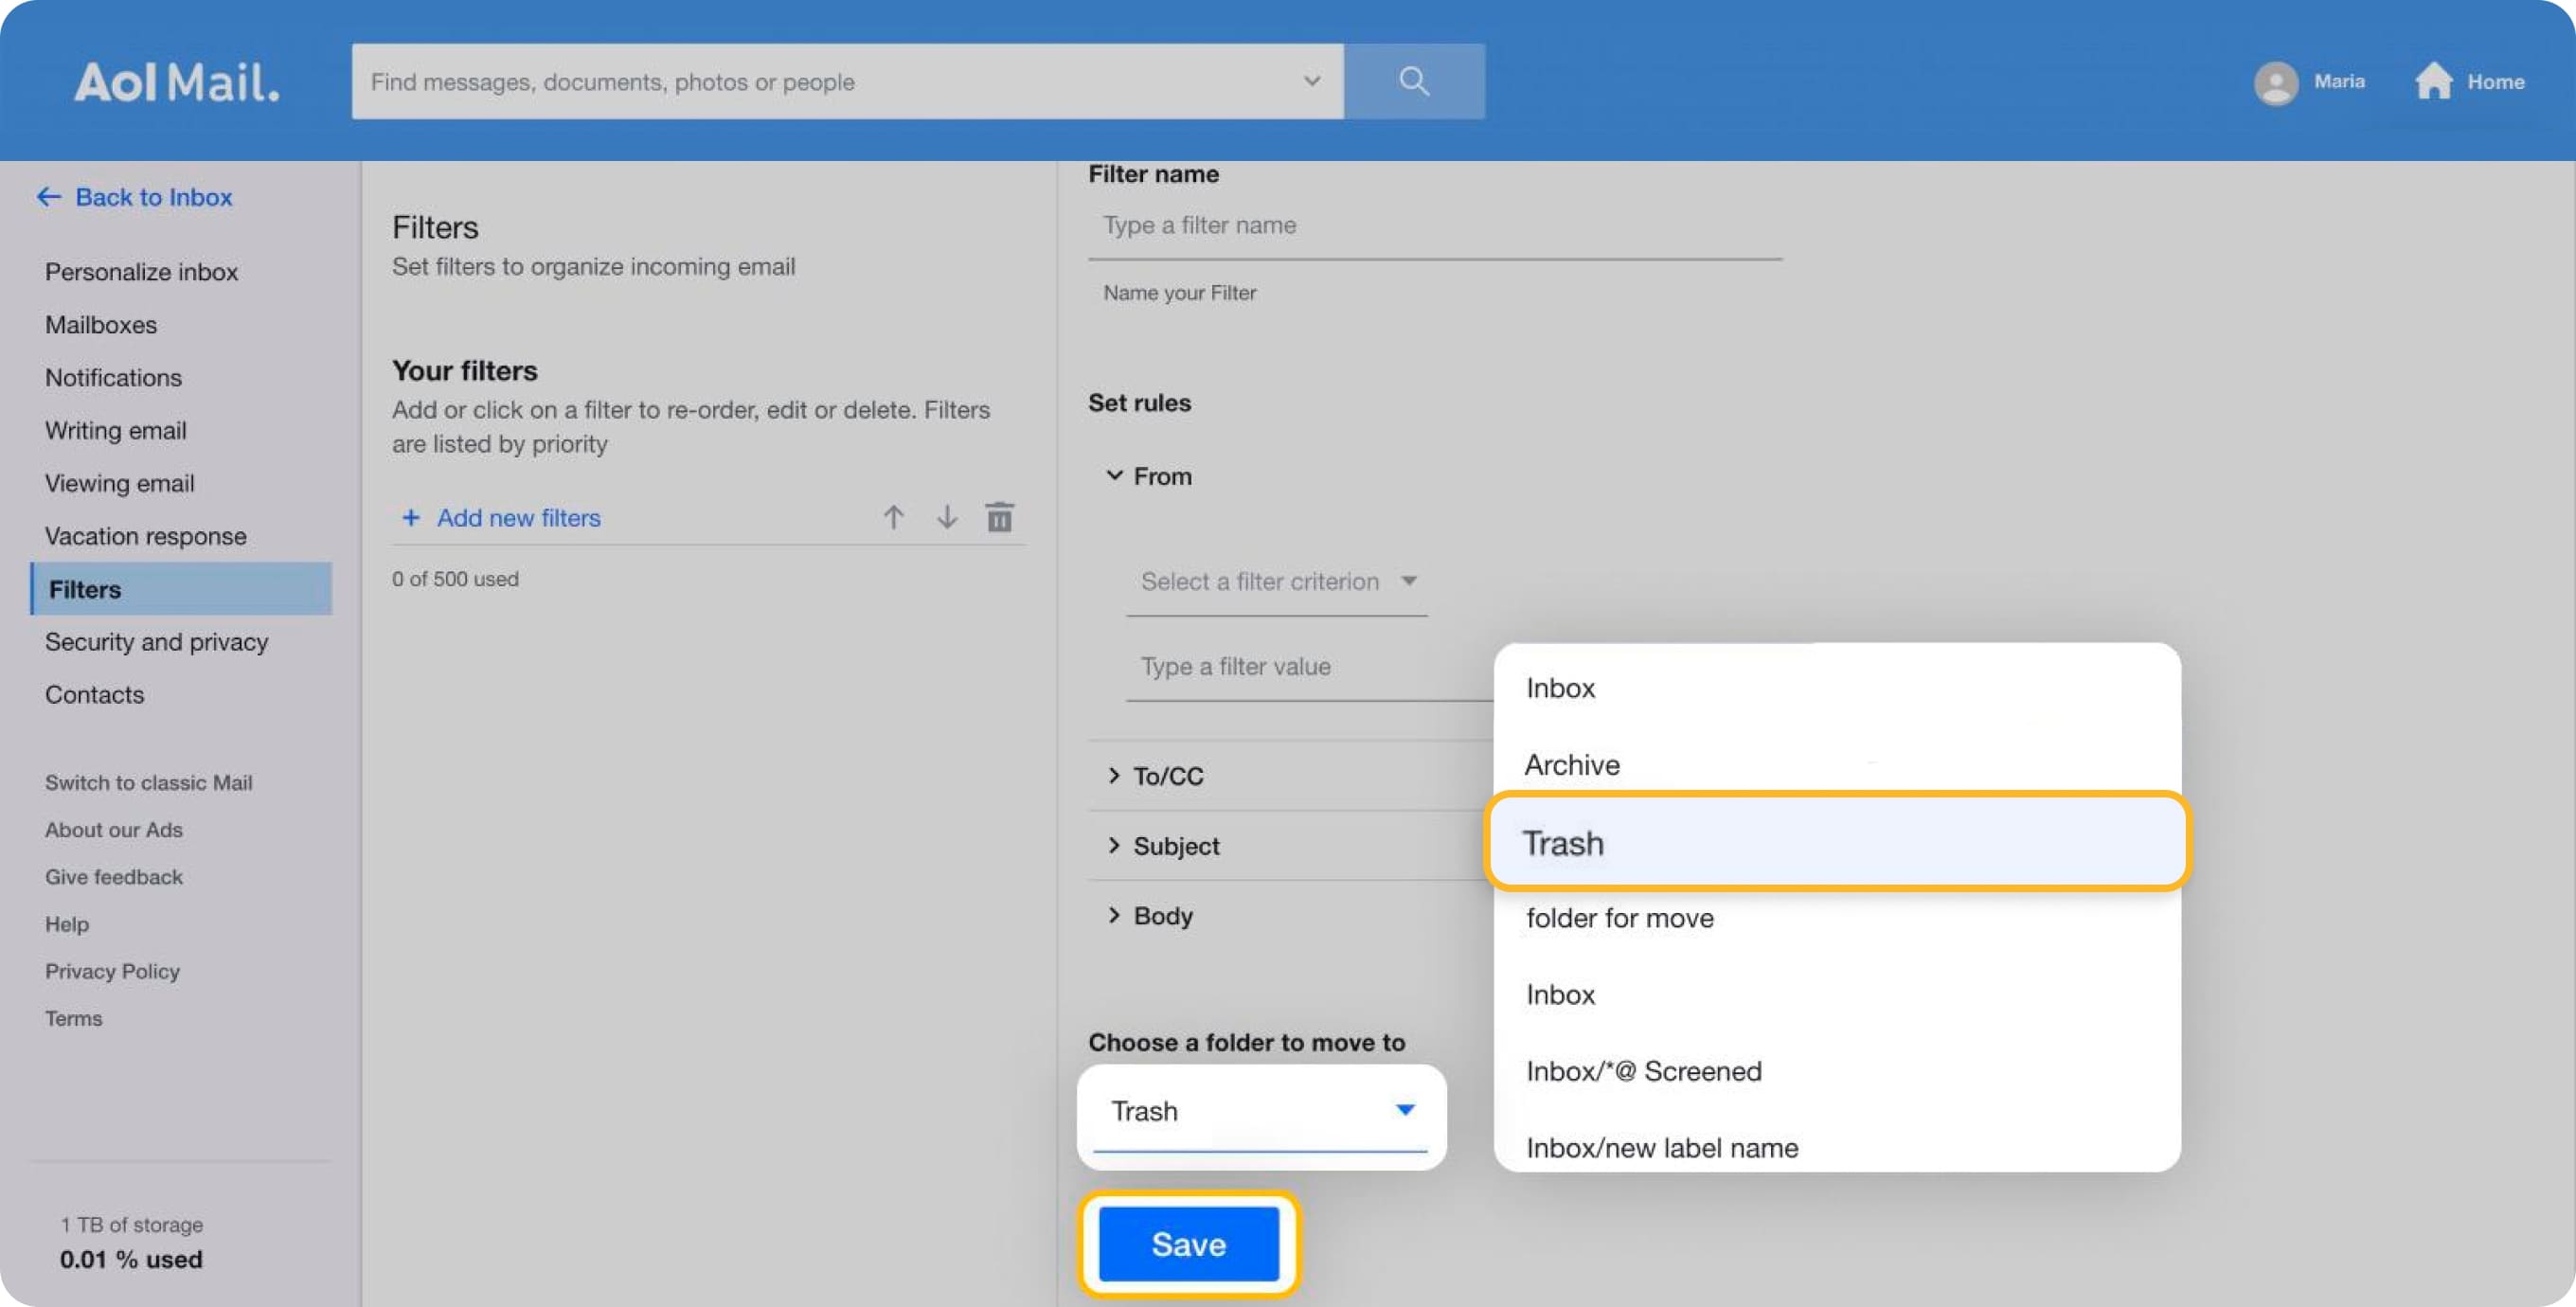Image resolution: width=2576 pixels, height=1307 pixels.
Task: Click the Give feedback link
Action: 113,877
